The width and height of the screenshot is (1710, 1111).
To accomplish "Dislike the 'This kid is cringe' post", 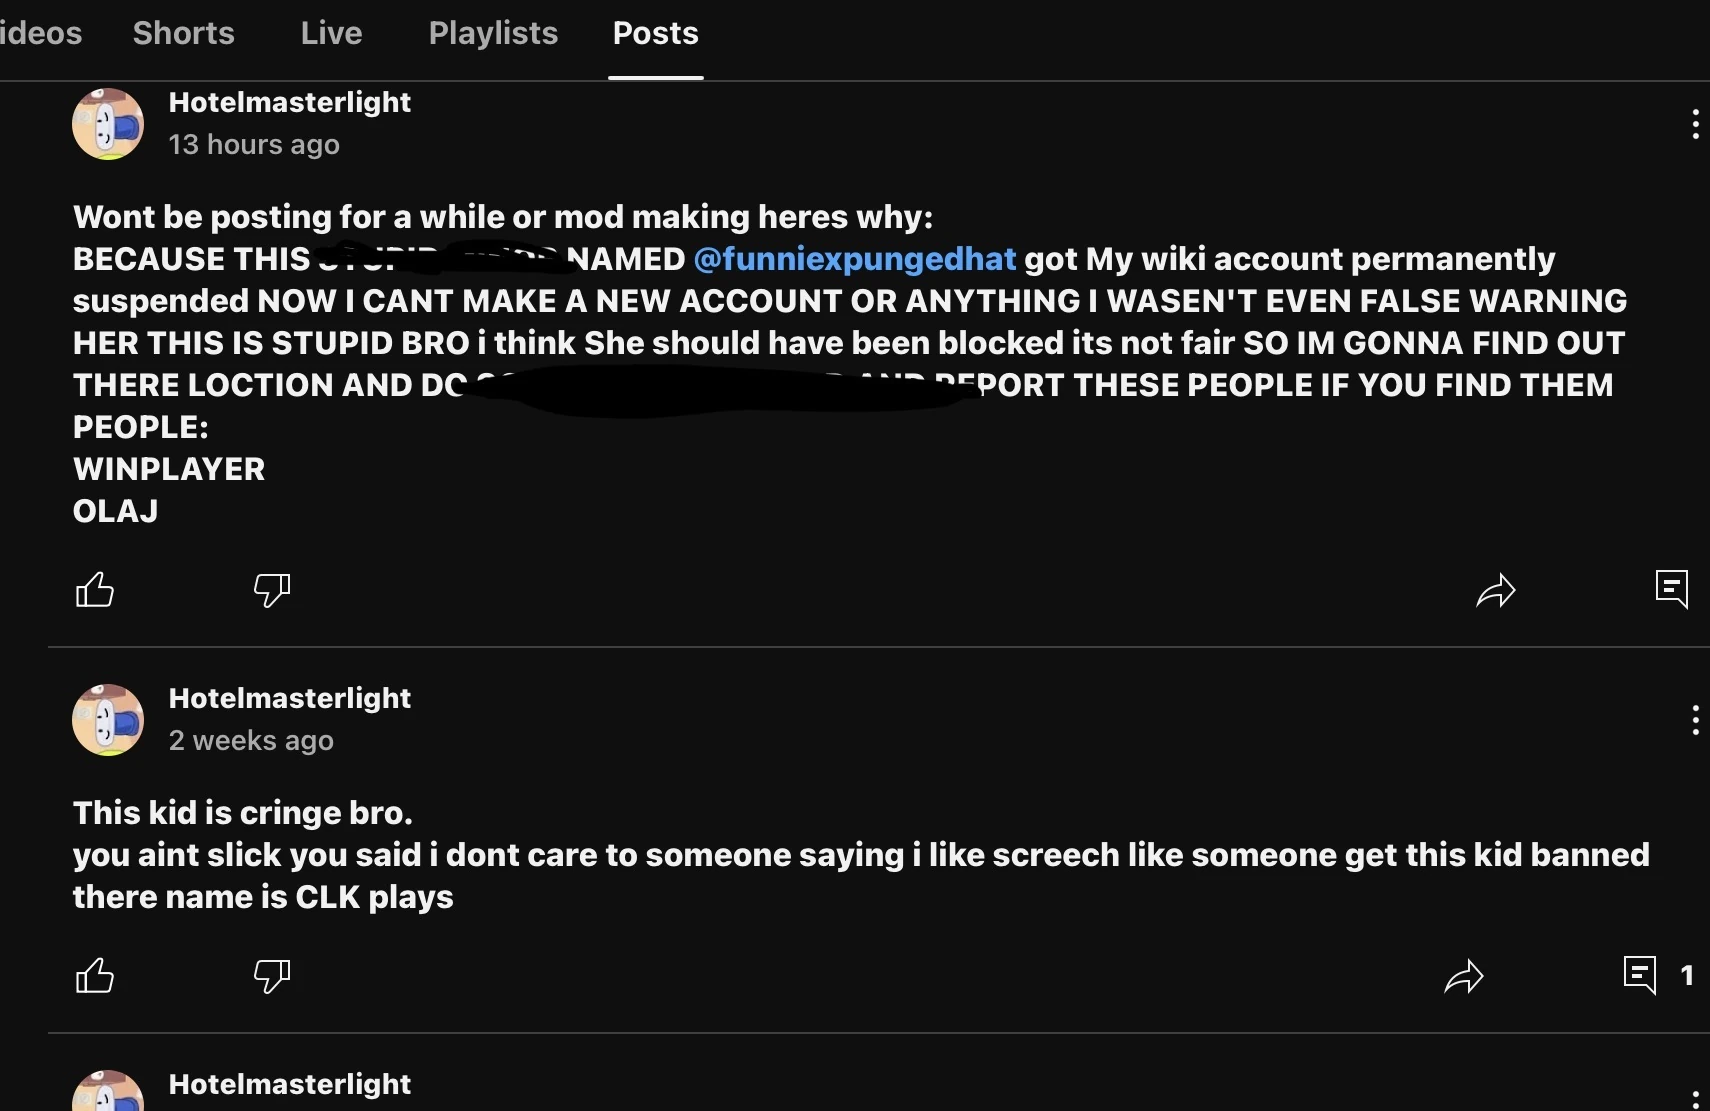I will click(x=272, y=975).
